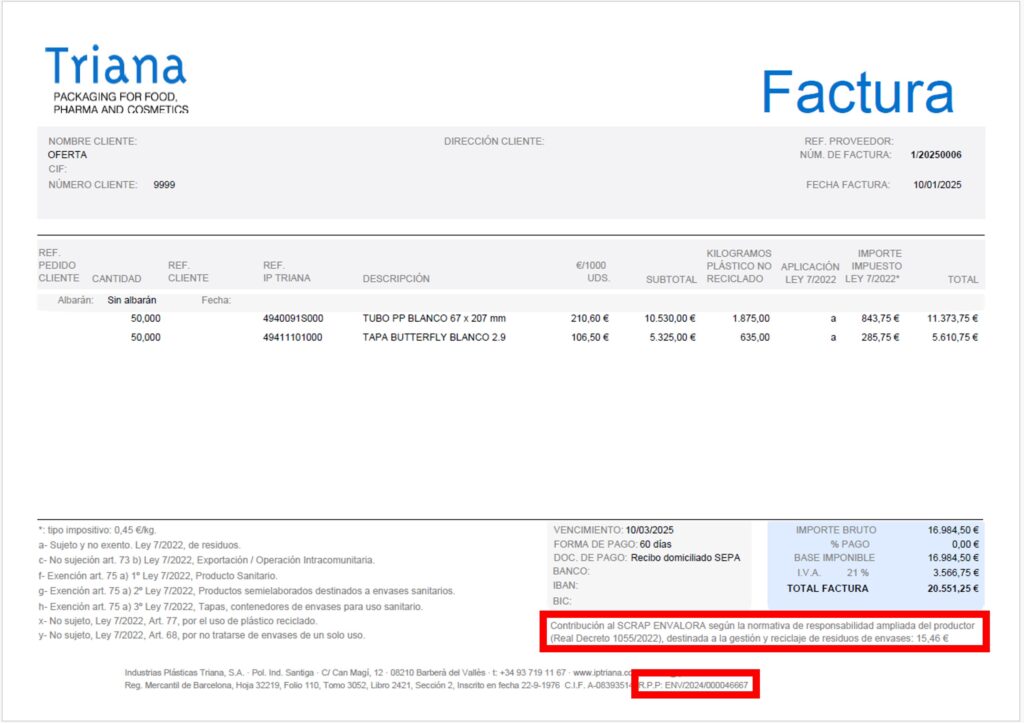The width and height of the screenshot is (1024, 723).
Task: Open the www.iptriana.com footer link
Action: (600, 673)
